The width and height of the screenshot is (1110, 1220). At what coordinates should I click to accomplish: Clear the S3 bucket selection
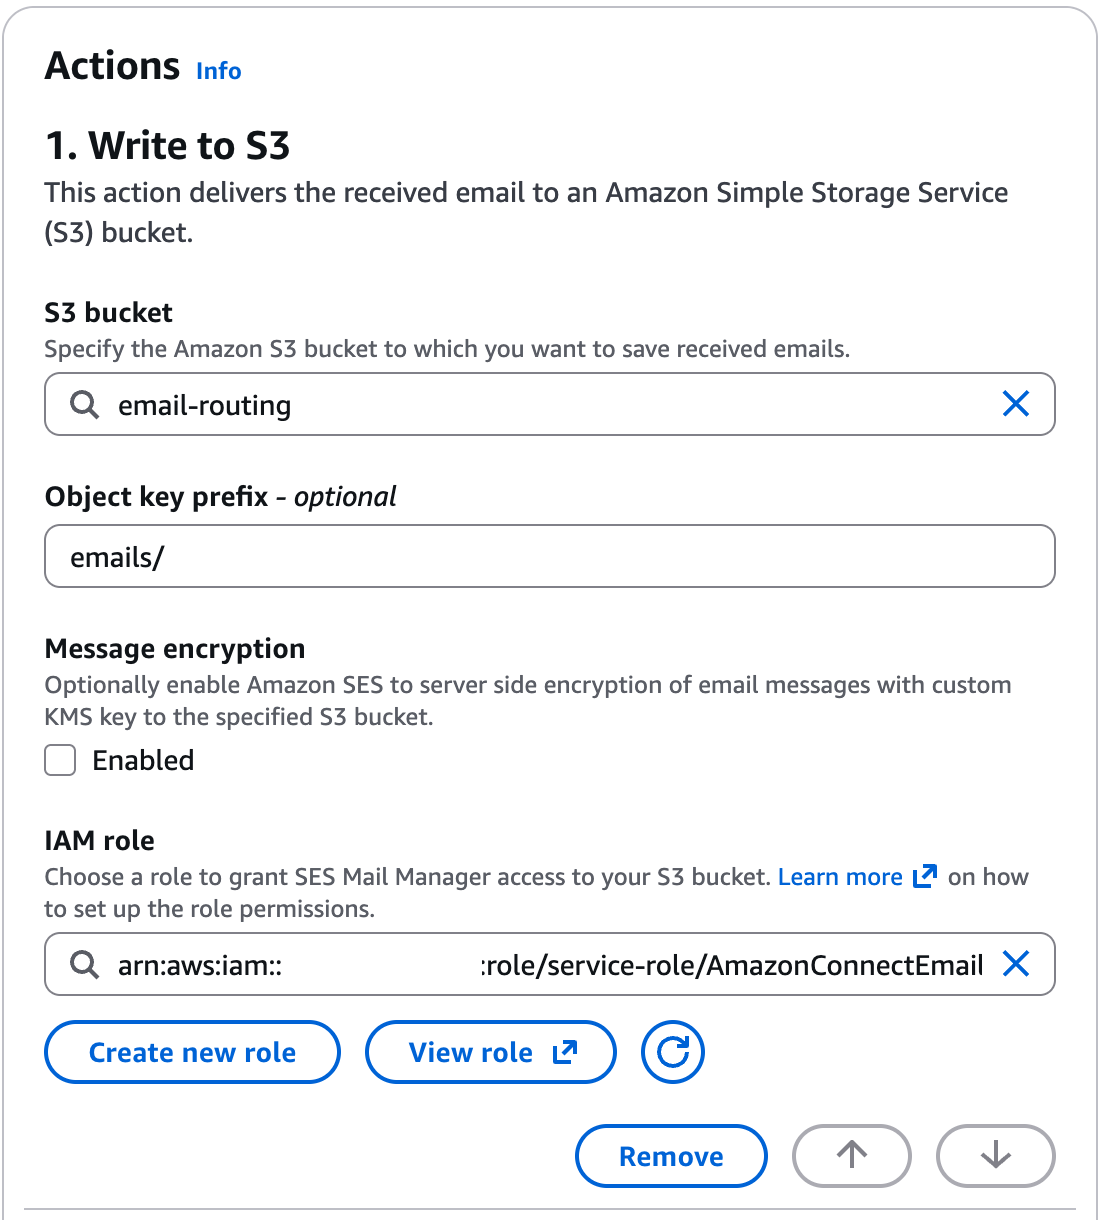pyautogui.click(x=1015, y=404)
